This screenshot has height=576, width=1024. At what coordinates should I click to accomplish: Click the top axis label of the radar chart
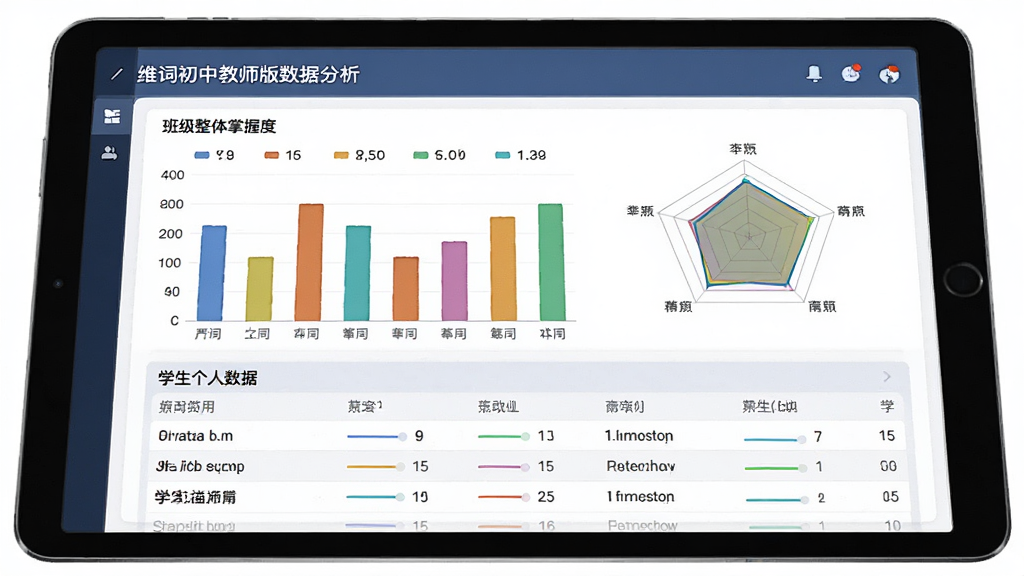tap(743, 149)
